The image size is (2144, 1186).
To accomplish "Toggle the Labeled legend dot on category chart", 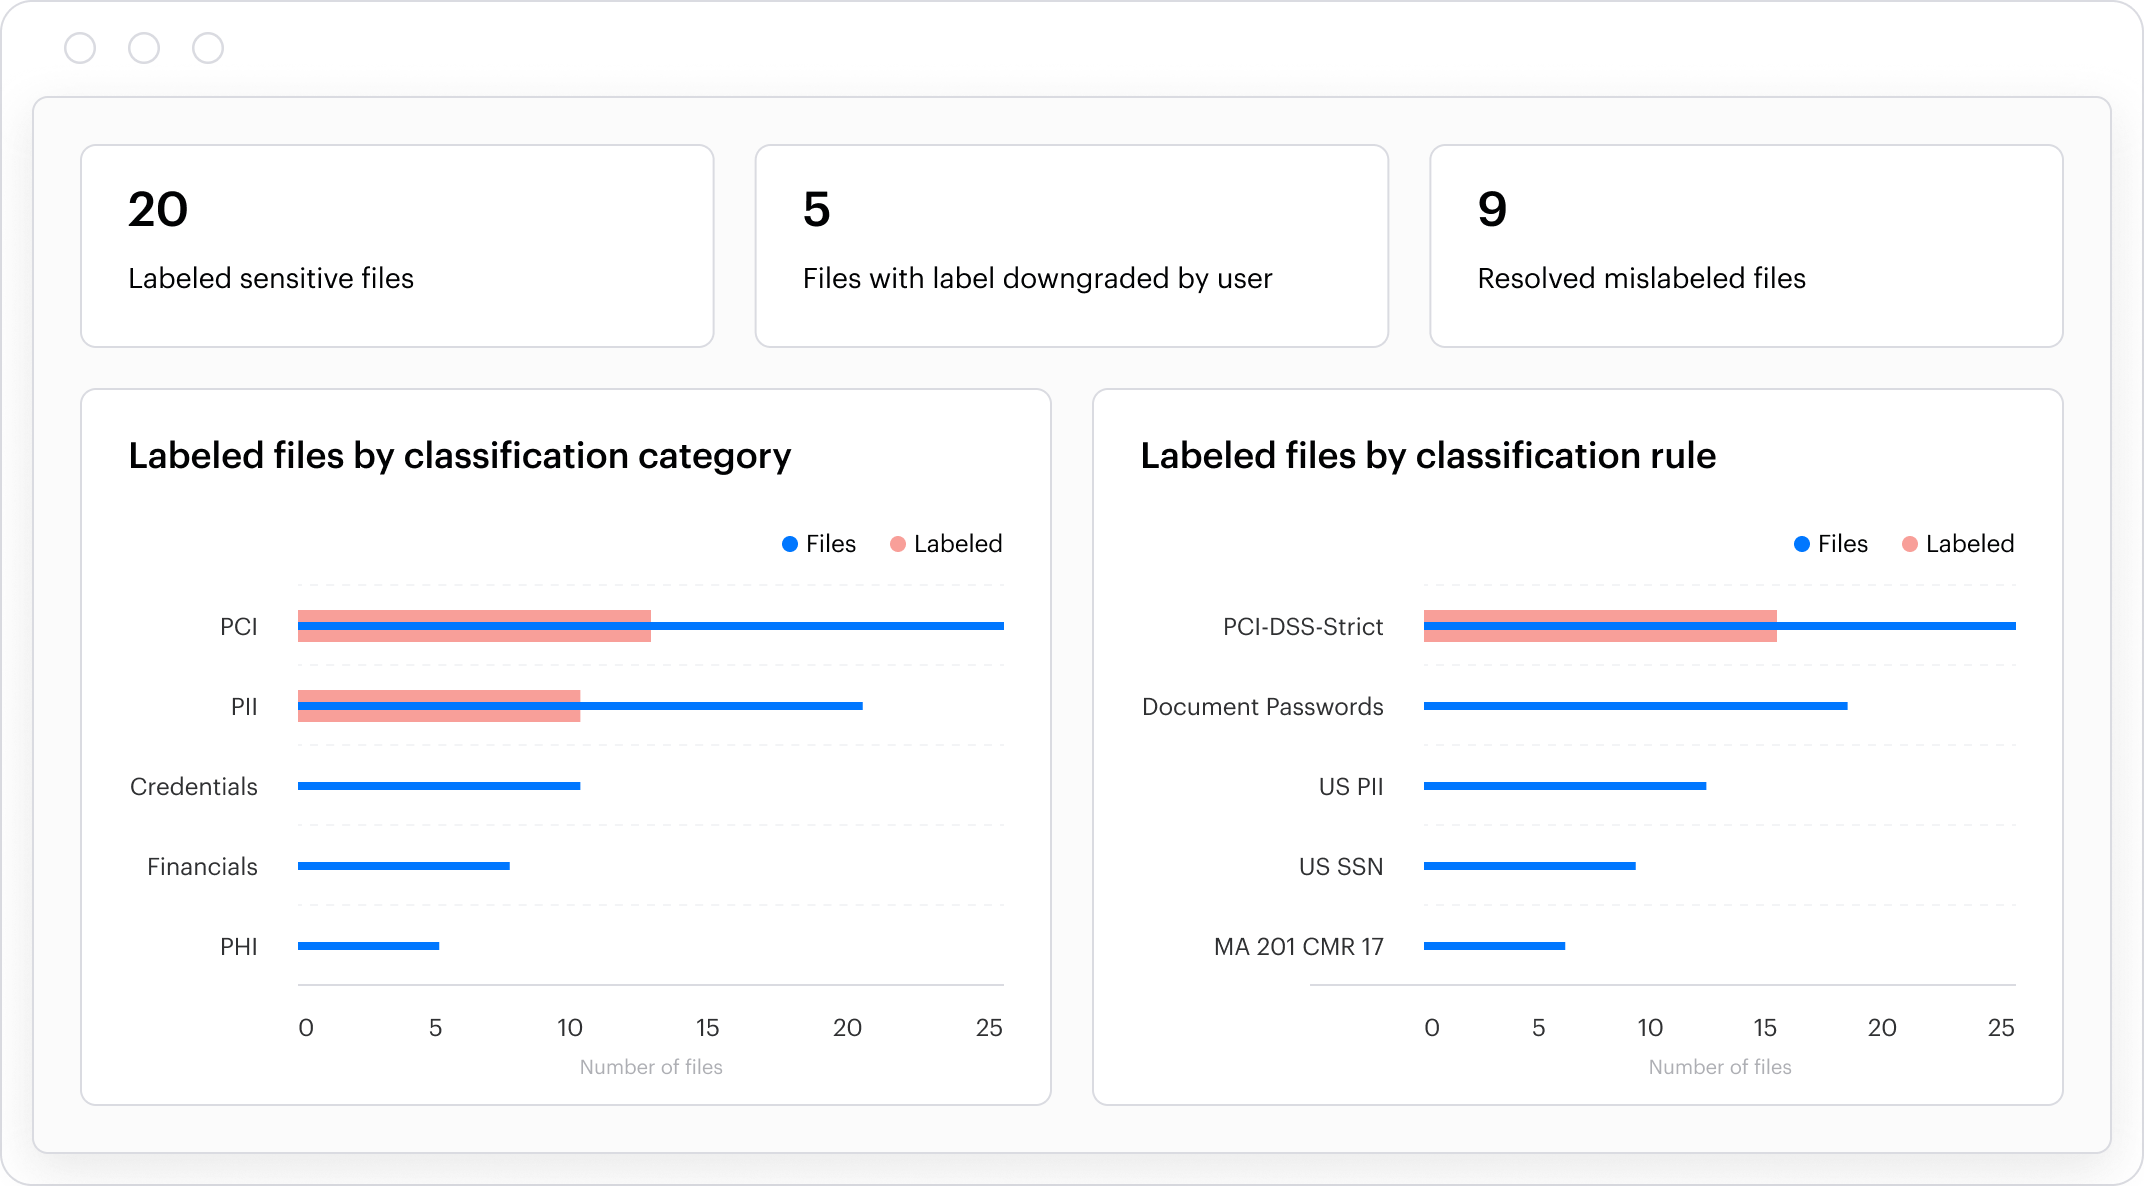I will click(x=898, y=544).
